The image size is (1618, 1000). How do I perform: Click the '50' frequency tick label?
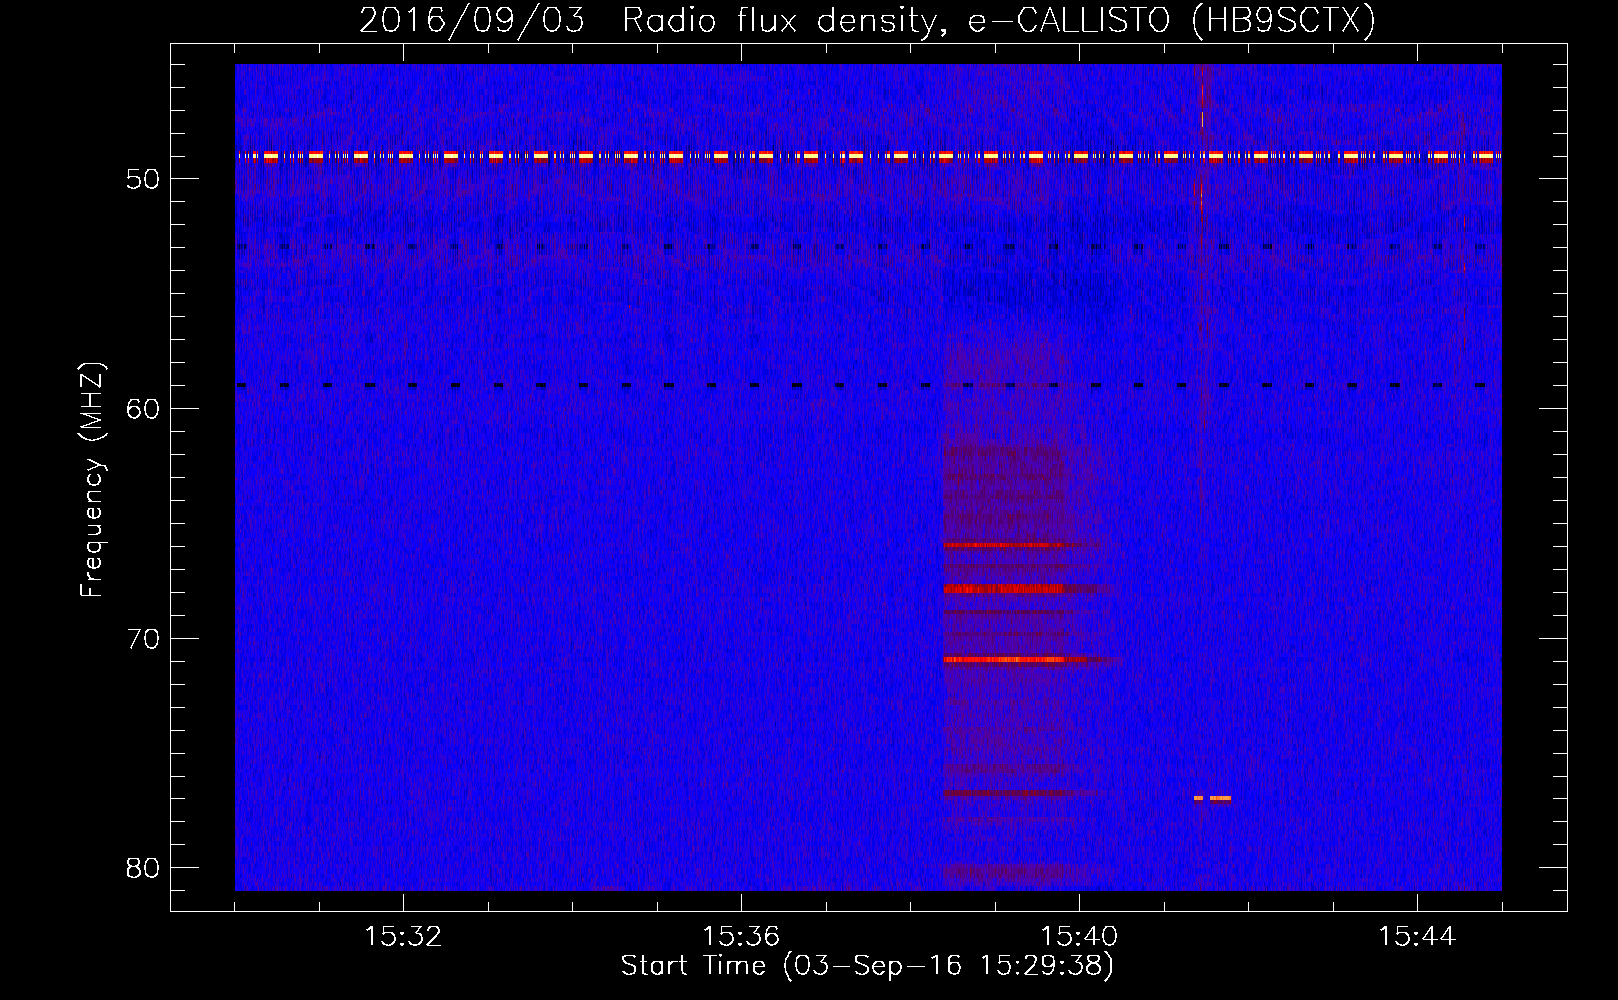(x=143, y=179)
